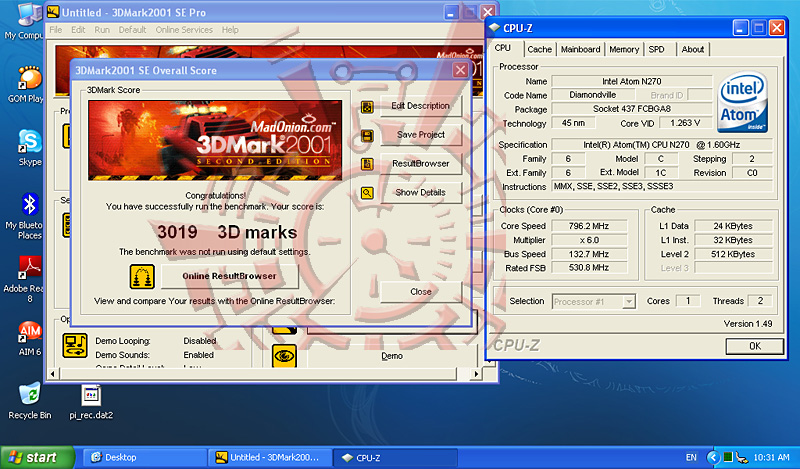Click the 3DMark horizontal scrollbar left arrow
This screenshot has width=800, height=469.
point(53,374)
